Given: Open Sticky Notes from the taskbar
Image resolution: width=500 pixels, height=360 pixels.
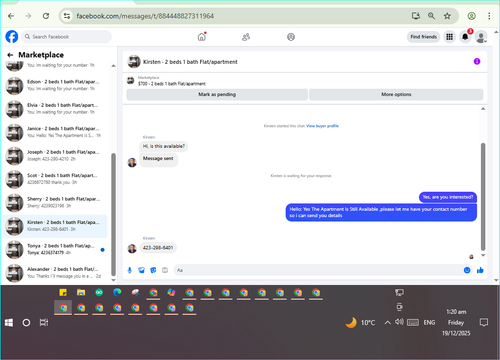Looking at the screenshot, I should point(63,293).
